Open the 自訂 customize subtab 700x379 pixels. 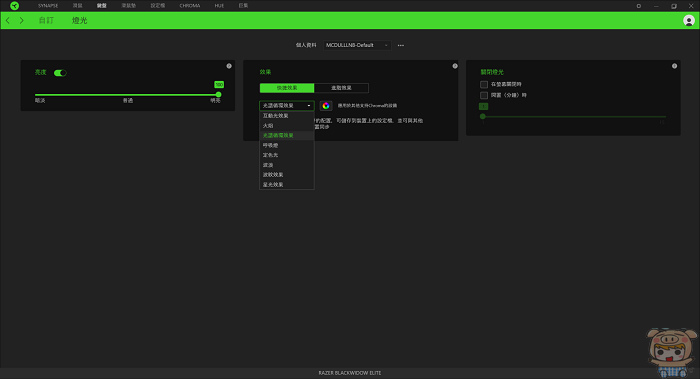(46, 21)
